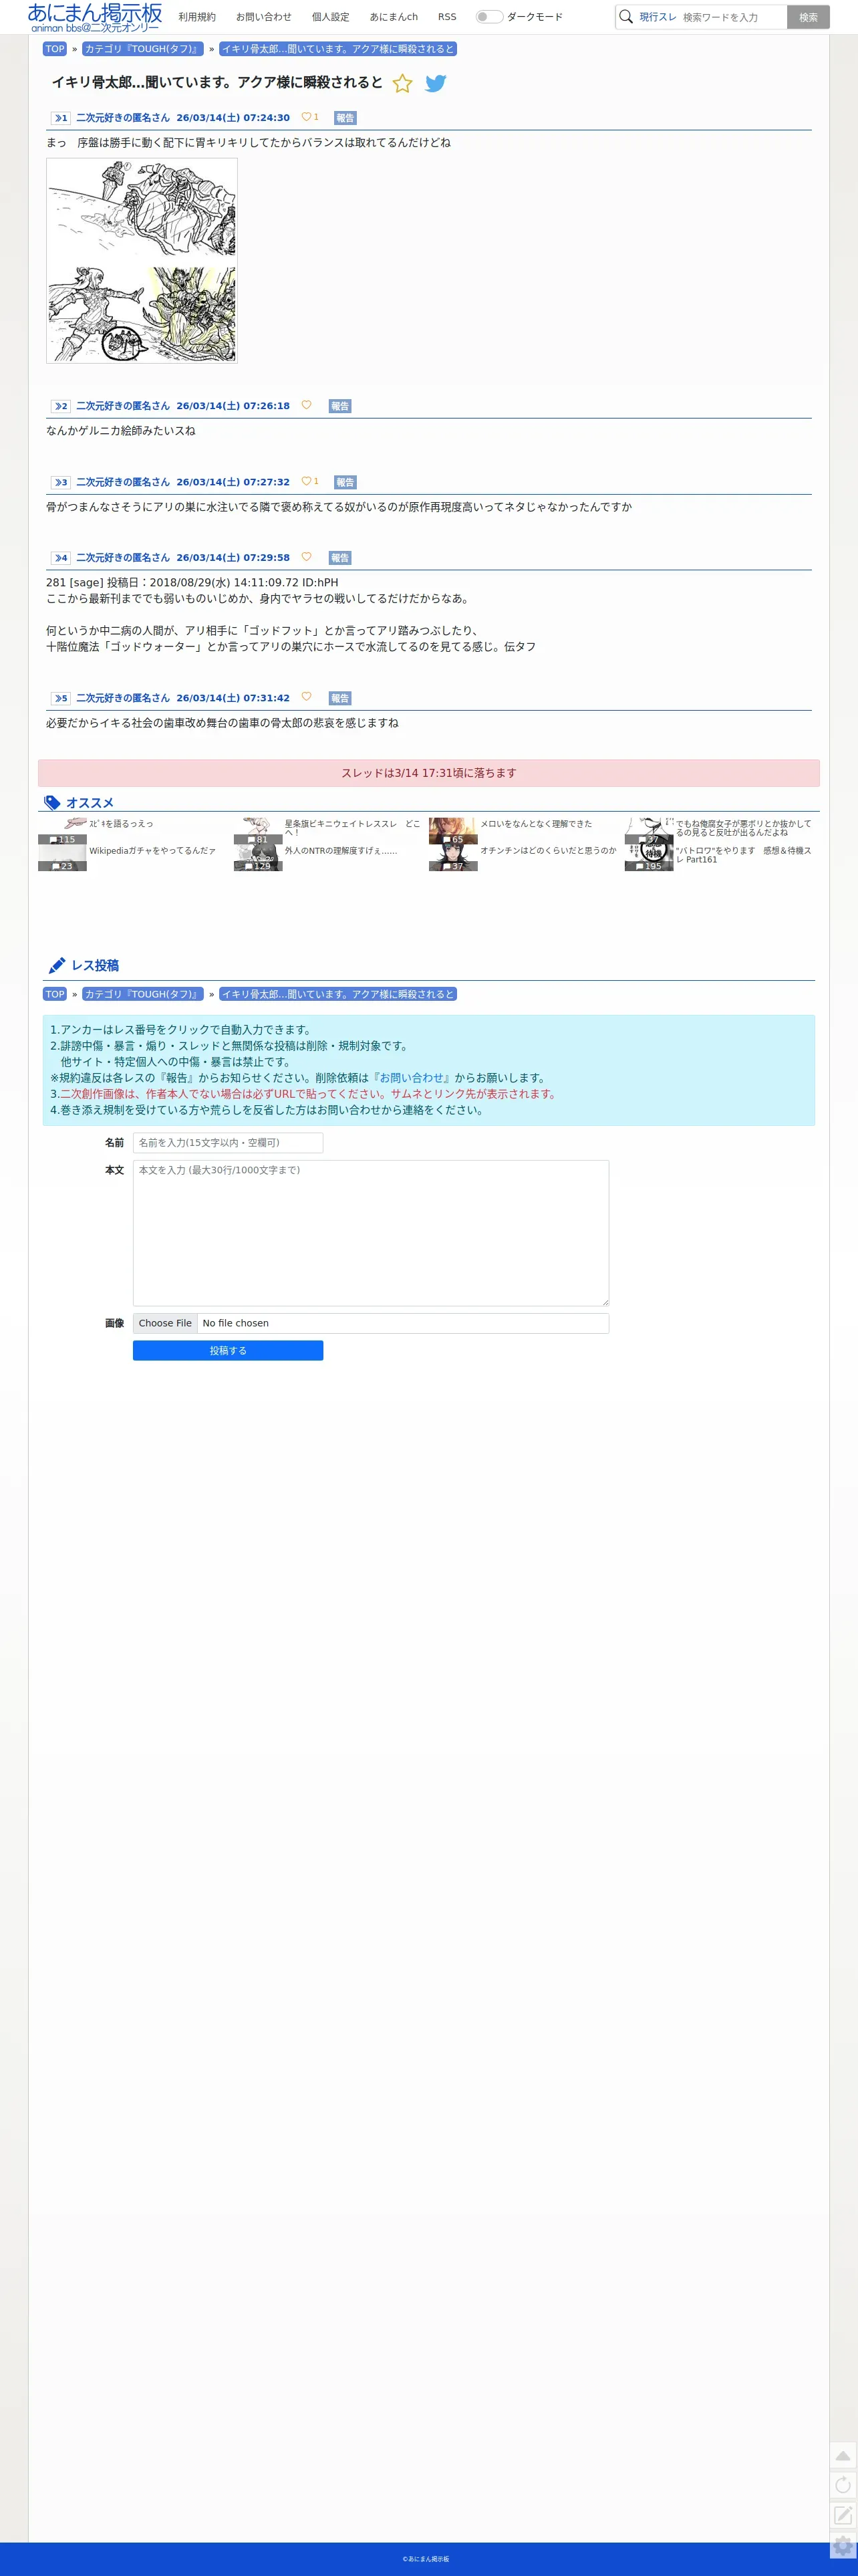Focus the 名前 input field
The height and width of the screenshot is (2576, 858).
228,1142
